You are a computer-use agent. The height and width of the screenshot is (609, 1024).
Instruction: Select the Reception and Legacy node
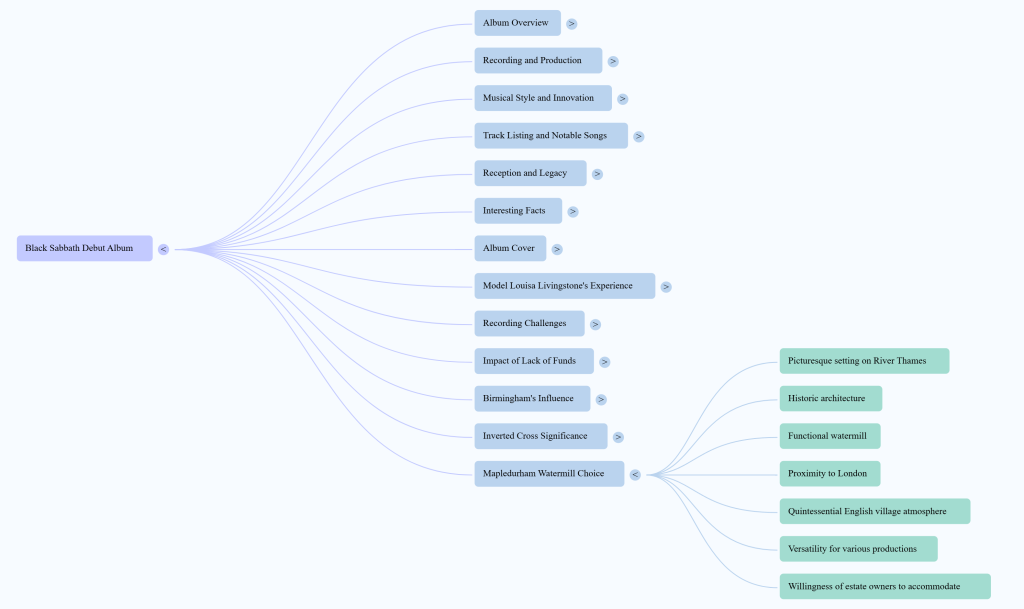[x=530, y=173]
